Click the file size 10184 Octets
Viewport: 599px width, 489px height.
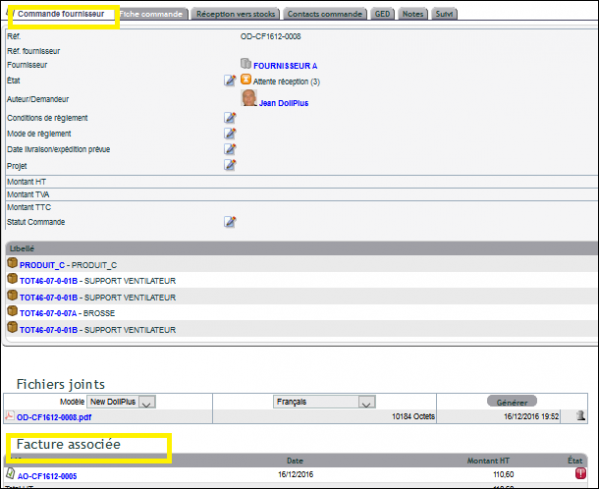413,416
